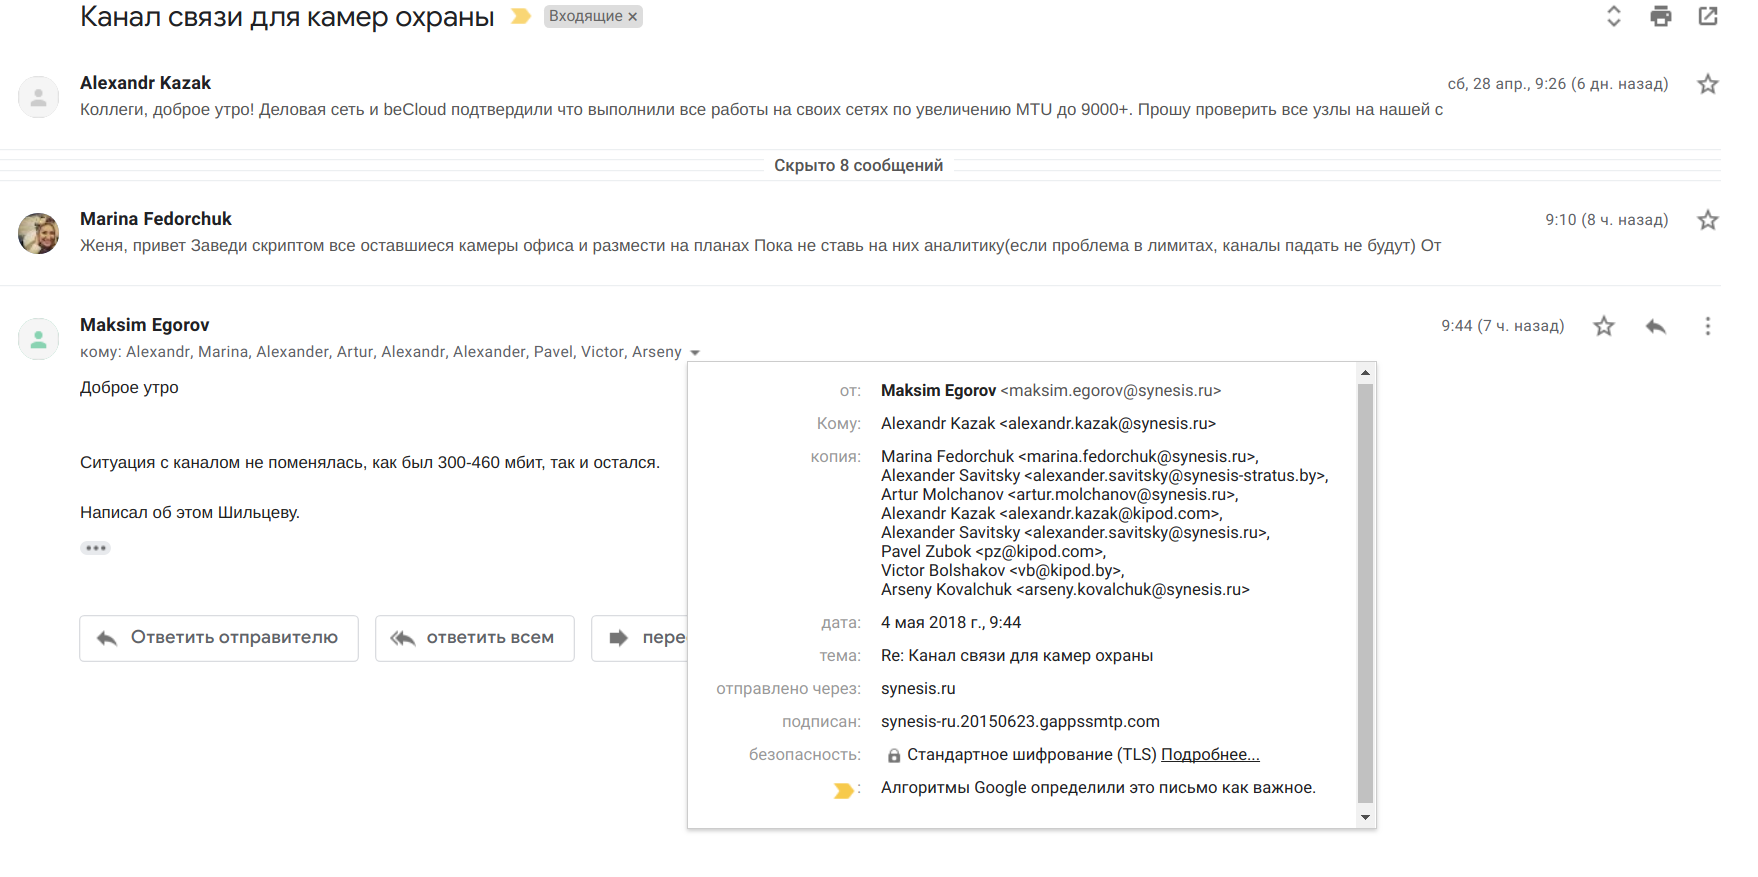Expand or collapse all messages
Image resolution: width=1758 pixels, height=877 pixels.
click(1614, 16)
